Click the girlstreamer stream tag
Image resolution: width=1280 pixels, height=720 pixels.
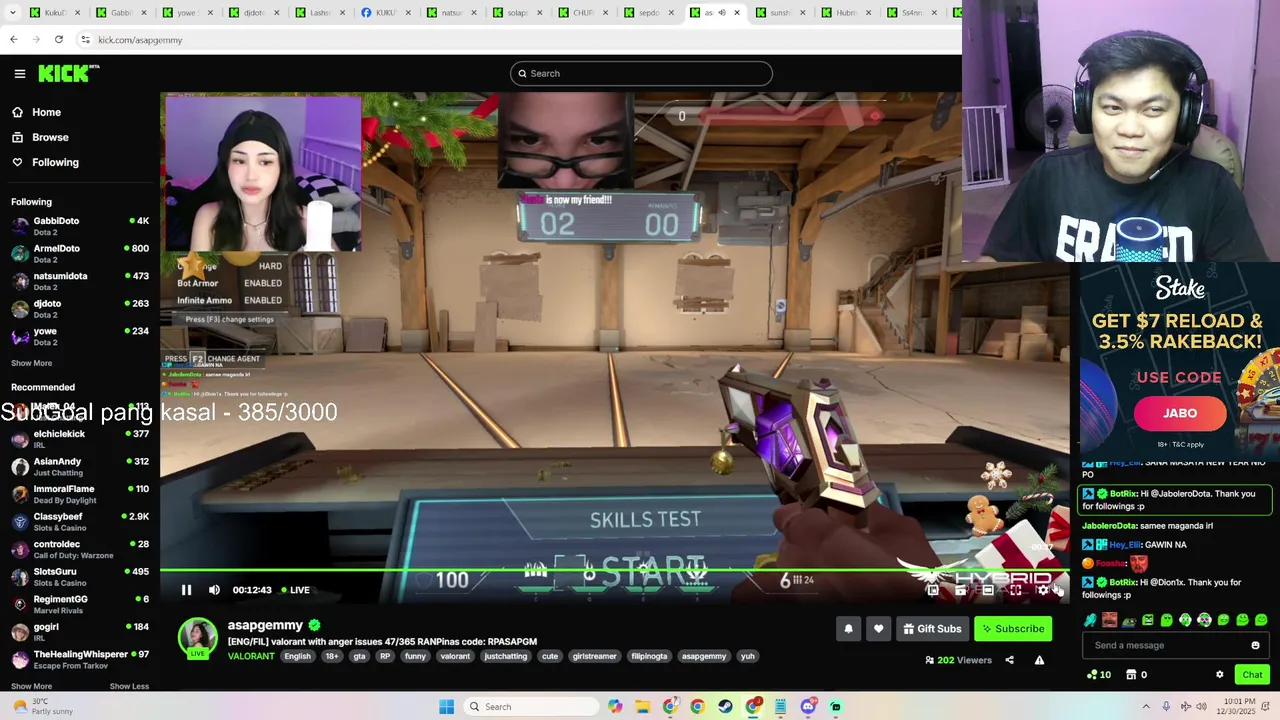pos(594,656)
